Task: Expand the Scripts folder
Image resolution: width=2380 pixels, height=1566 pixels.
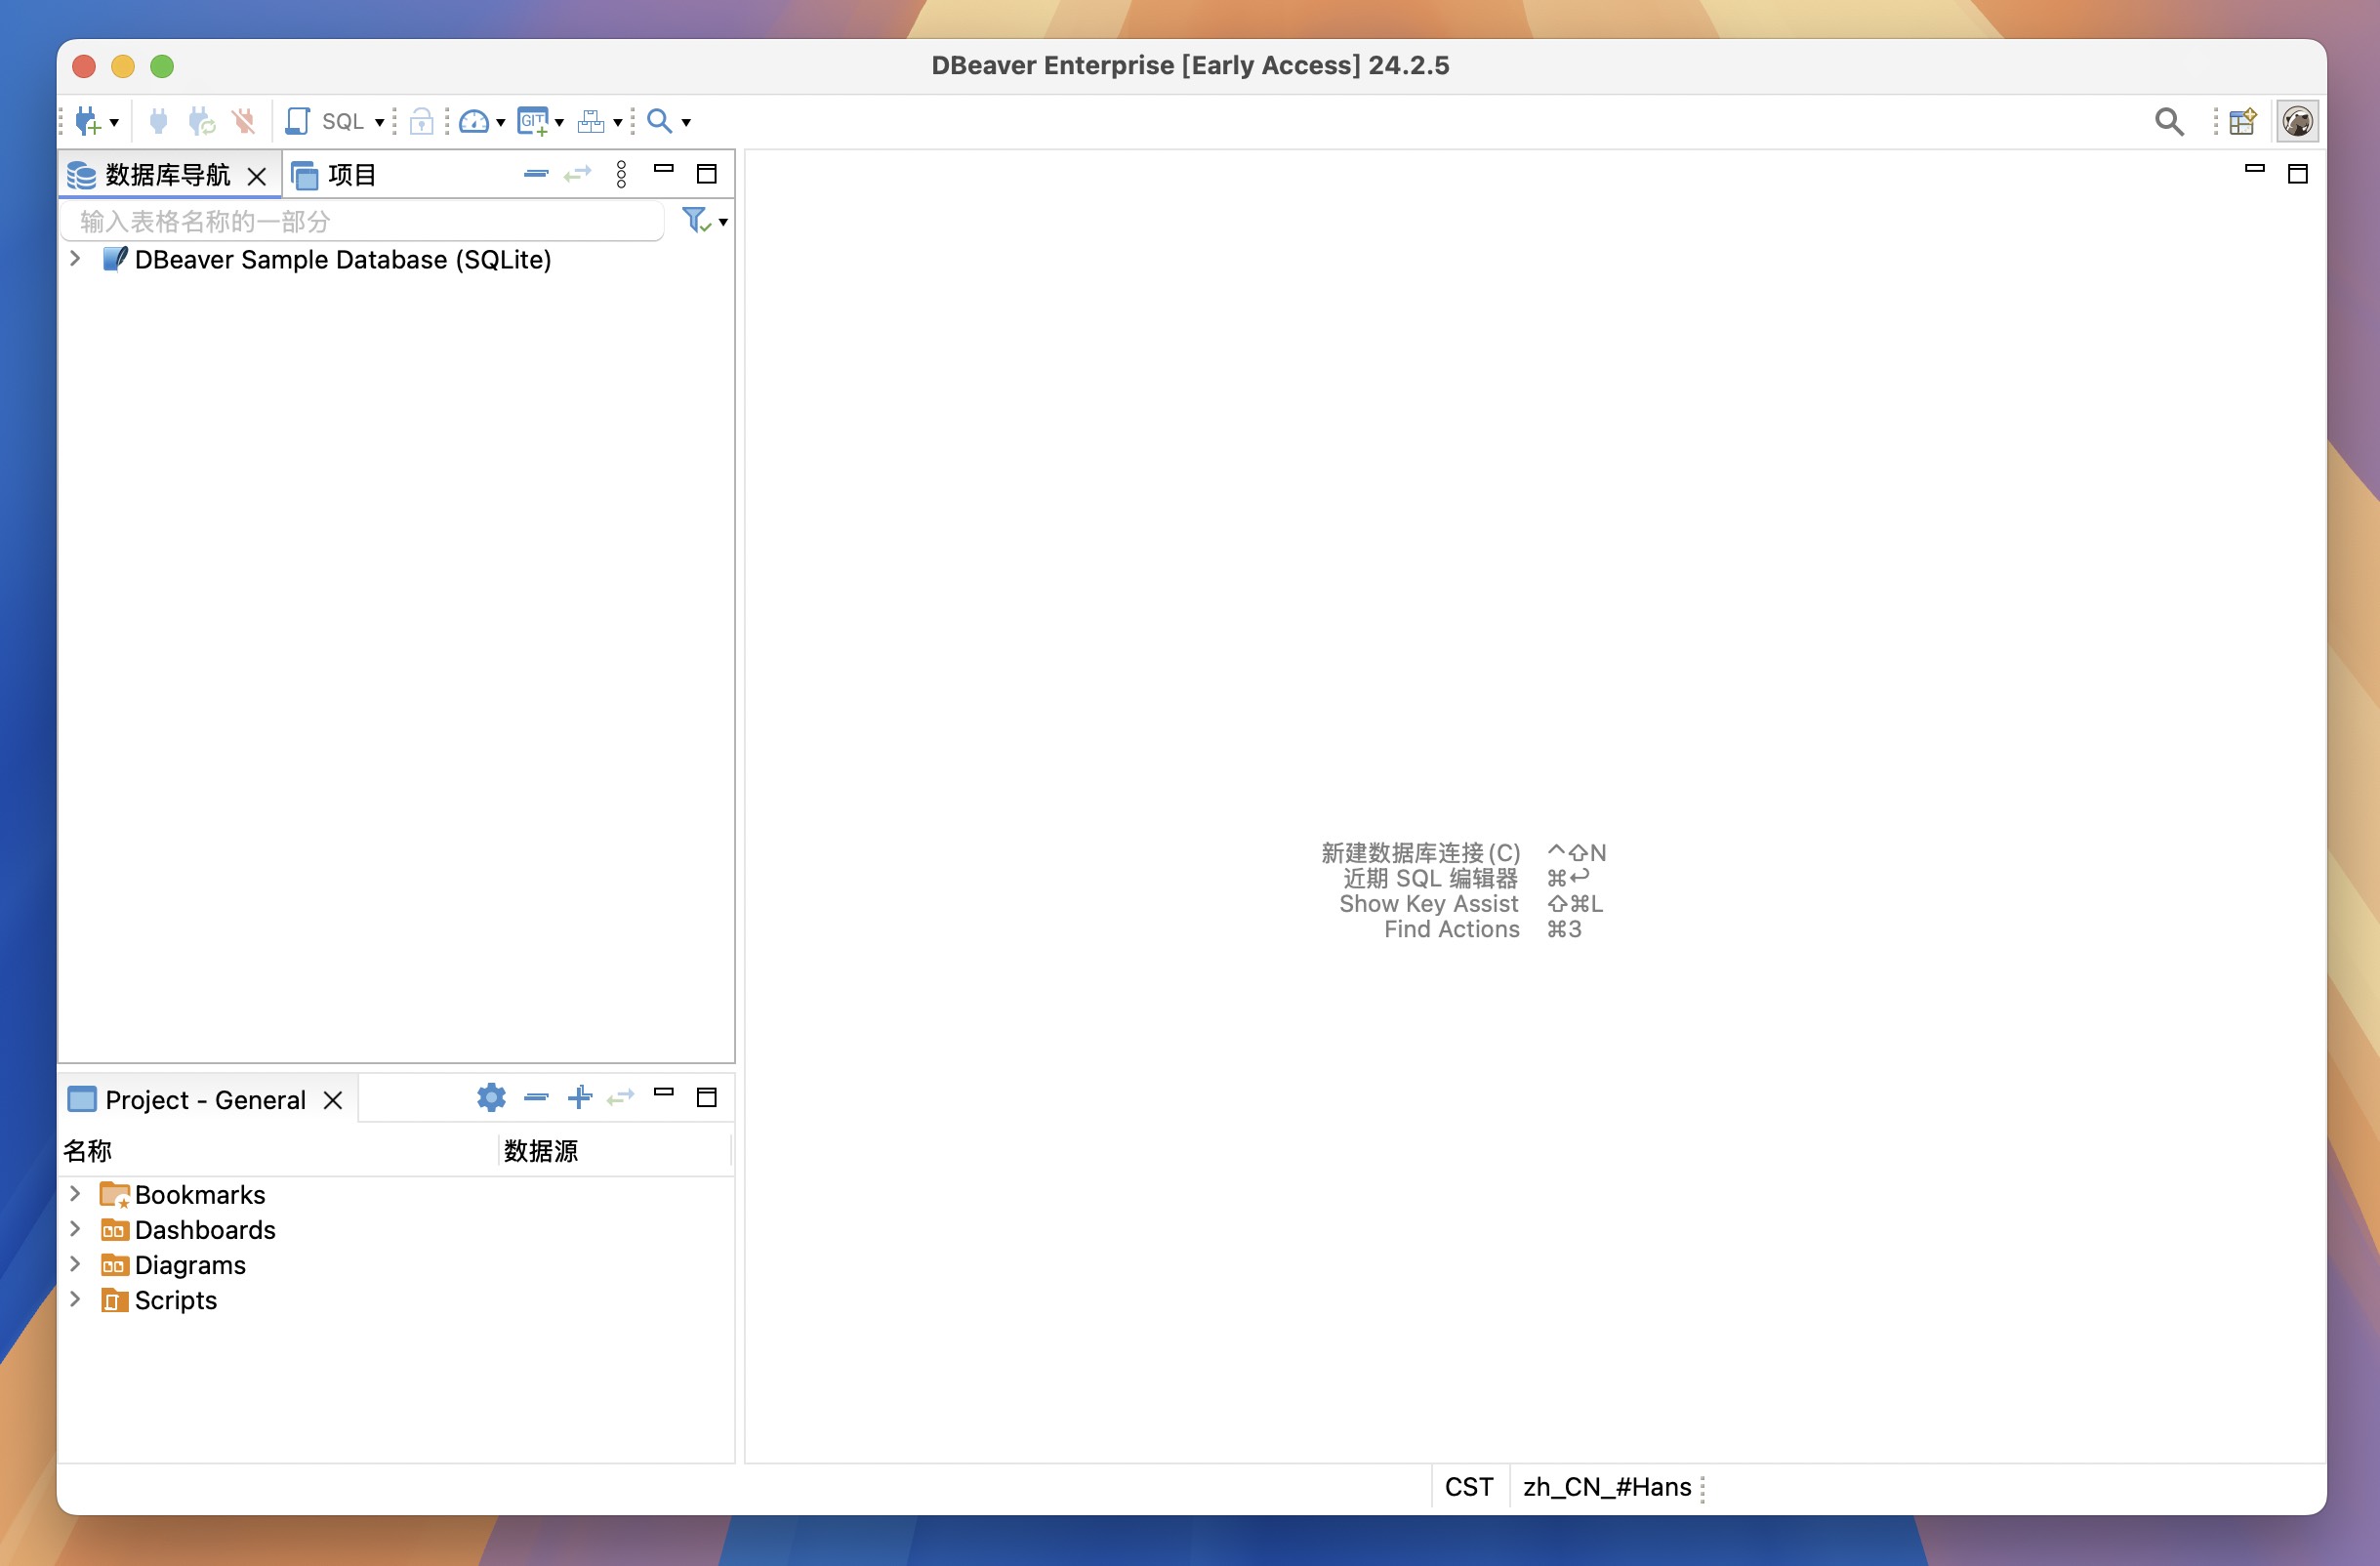Action: [75, 1299]
